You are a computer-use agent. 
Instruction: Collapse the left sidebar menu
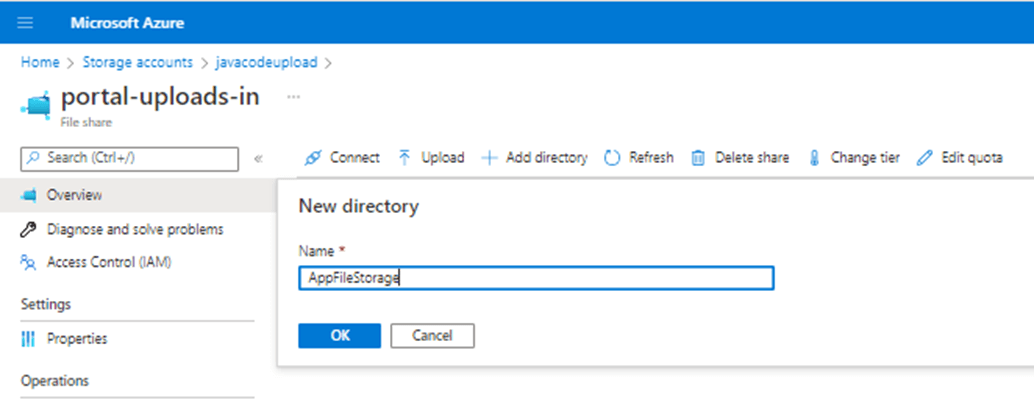(258, 158)
